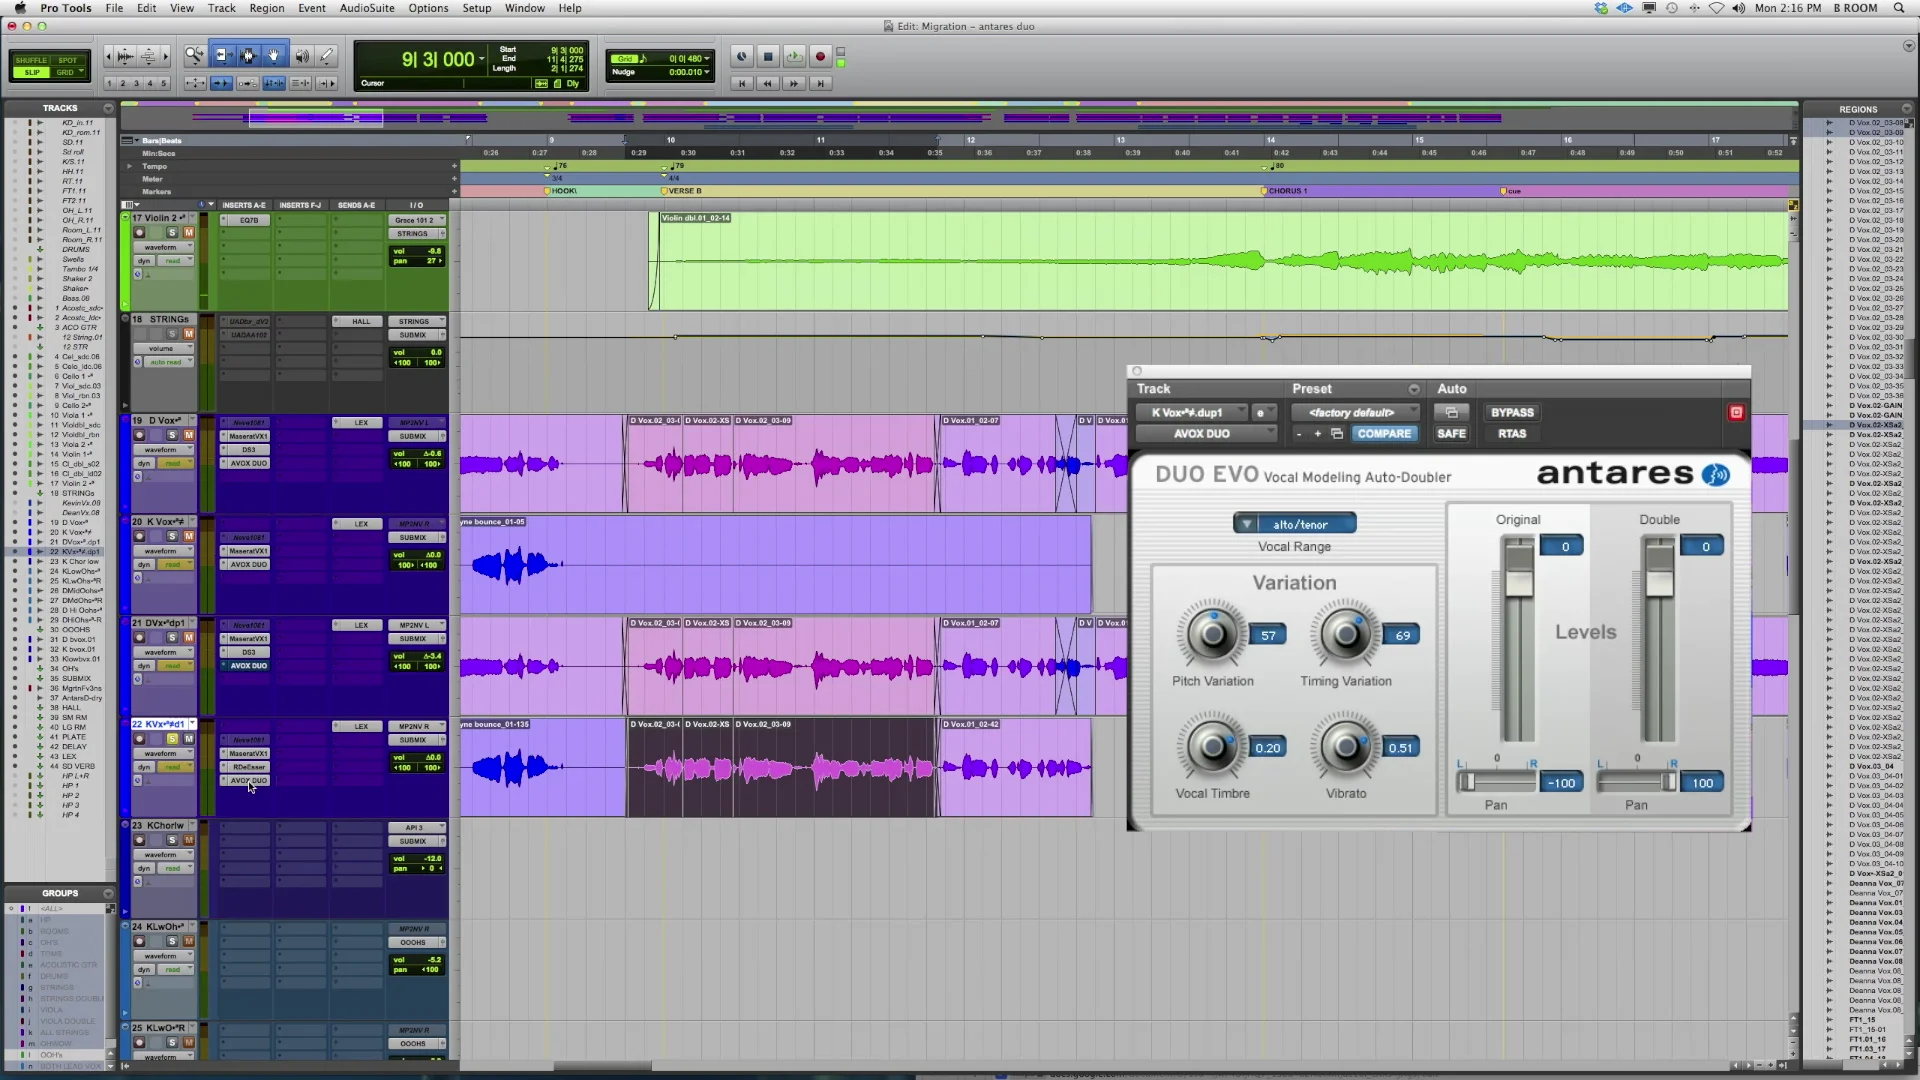Solo the STRINGS track 18
Screen dimensions: 1920x1080
pyautogui.click(x=172, y=332)
